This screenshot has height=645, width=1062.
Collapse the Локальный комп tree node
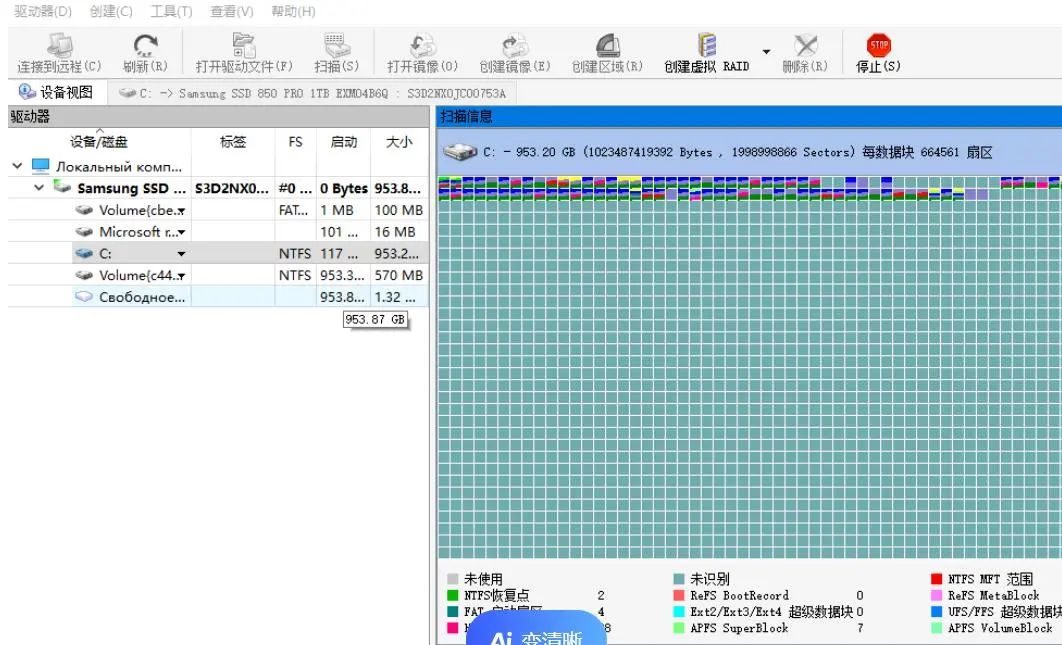pos(18,166)
